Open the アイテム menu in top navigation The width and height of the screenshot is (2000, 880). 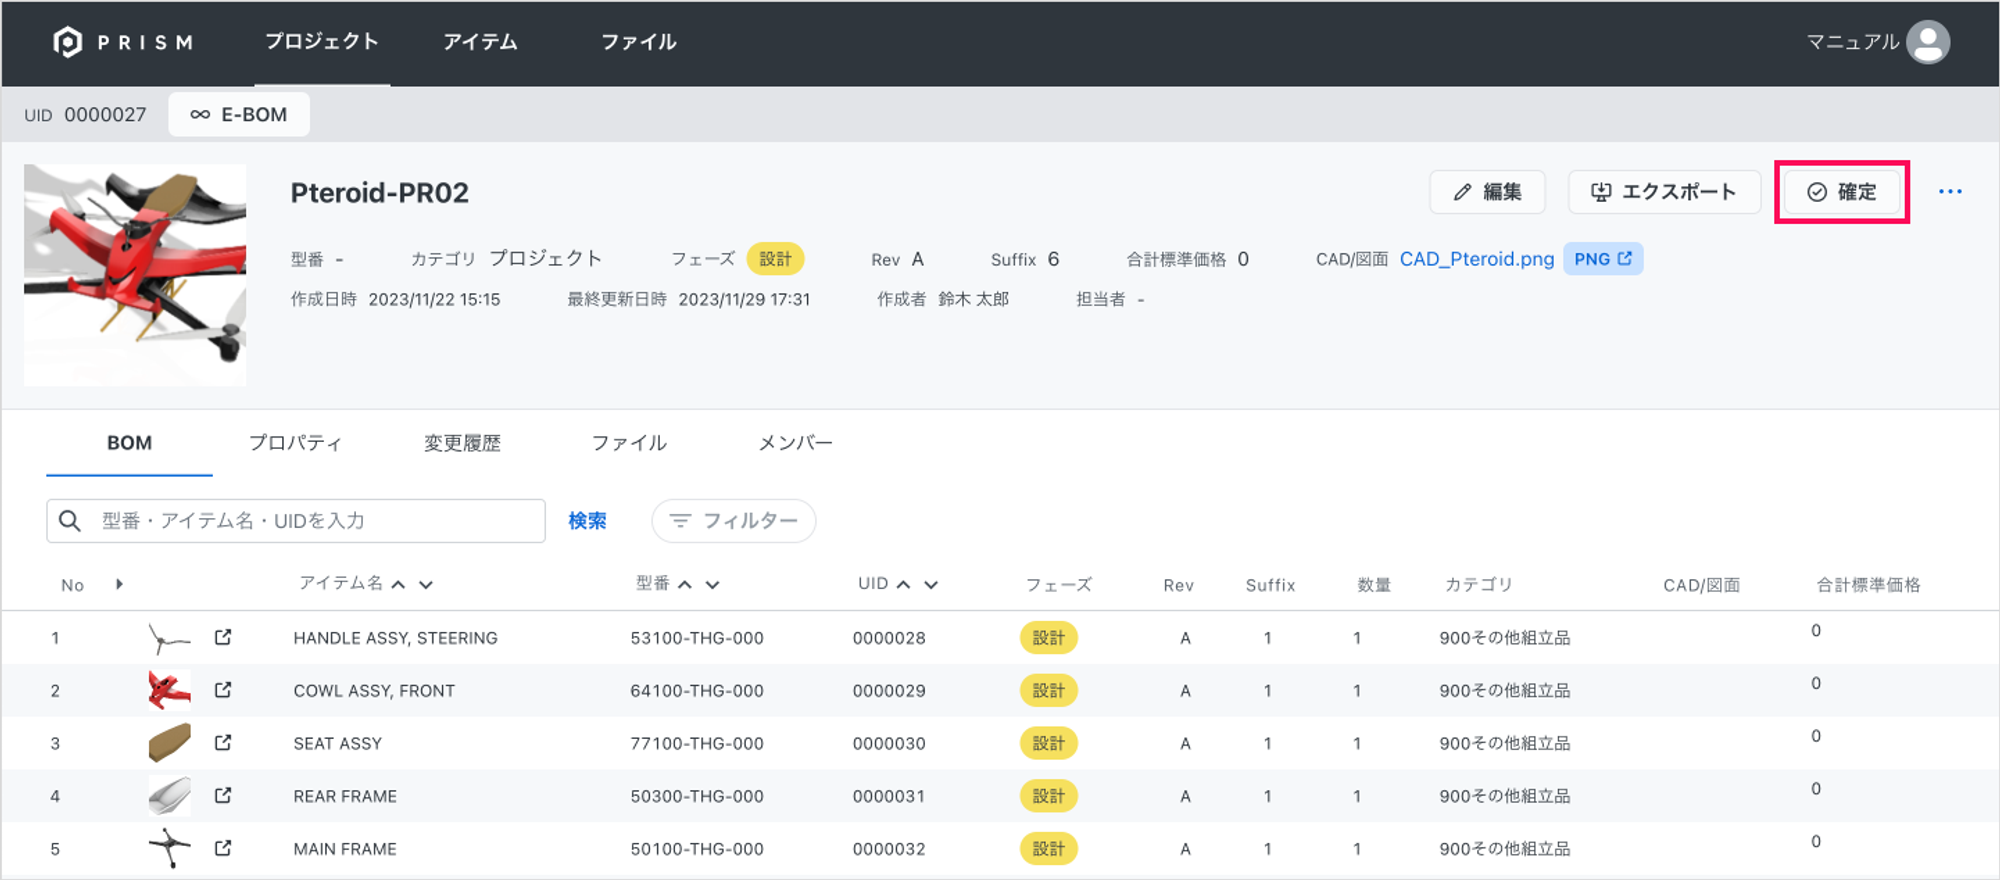coord(480,42)
